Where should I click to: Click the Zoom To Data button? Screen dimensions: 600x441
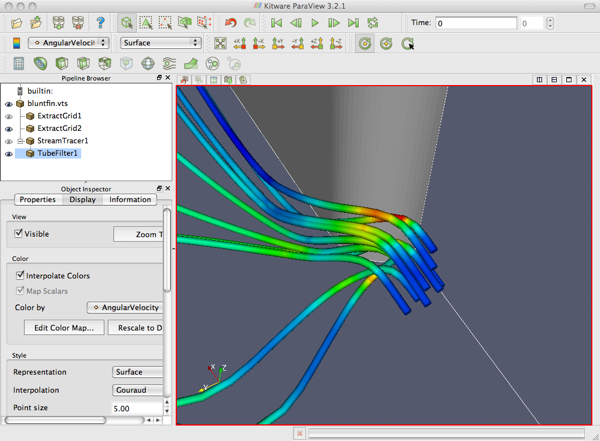click(x=139, y=234)
